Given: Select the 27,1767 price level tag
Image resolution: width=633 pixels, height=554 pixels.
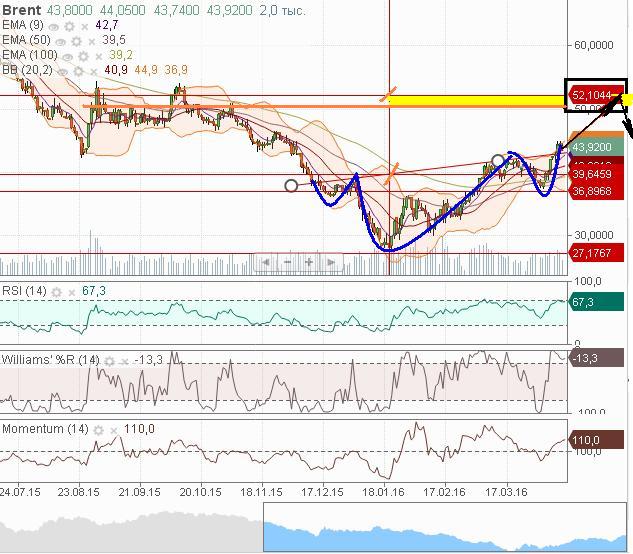Looking at the screenshot, I should (596, 253).
